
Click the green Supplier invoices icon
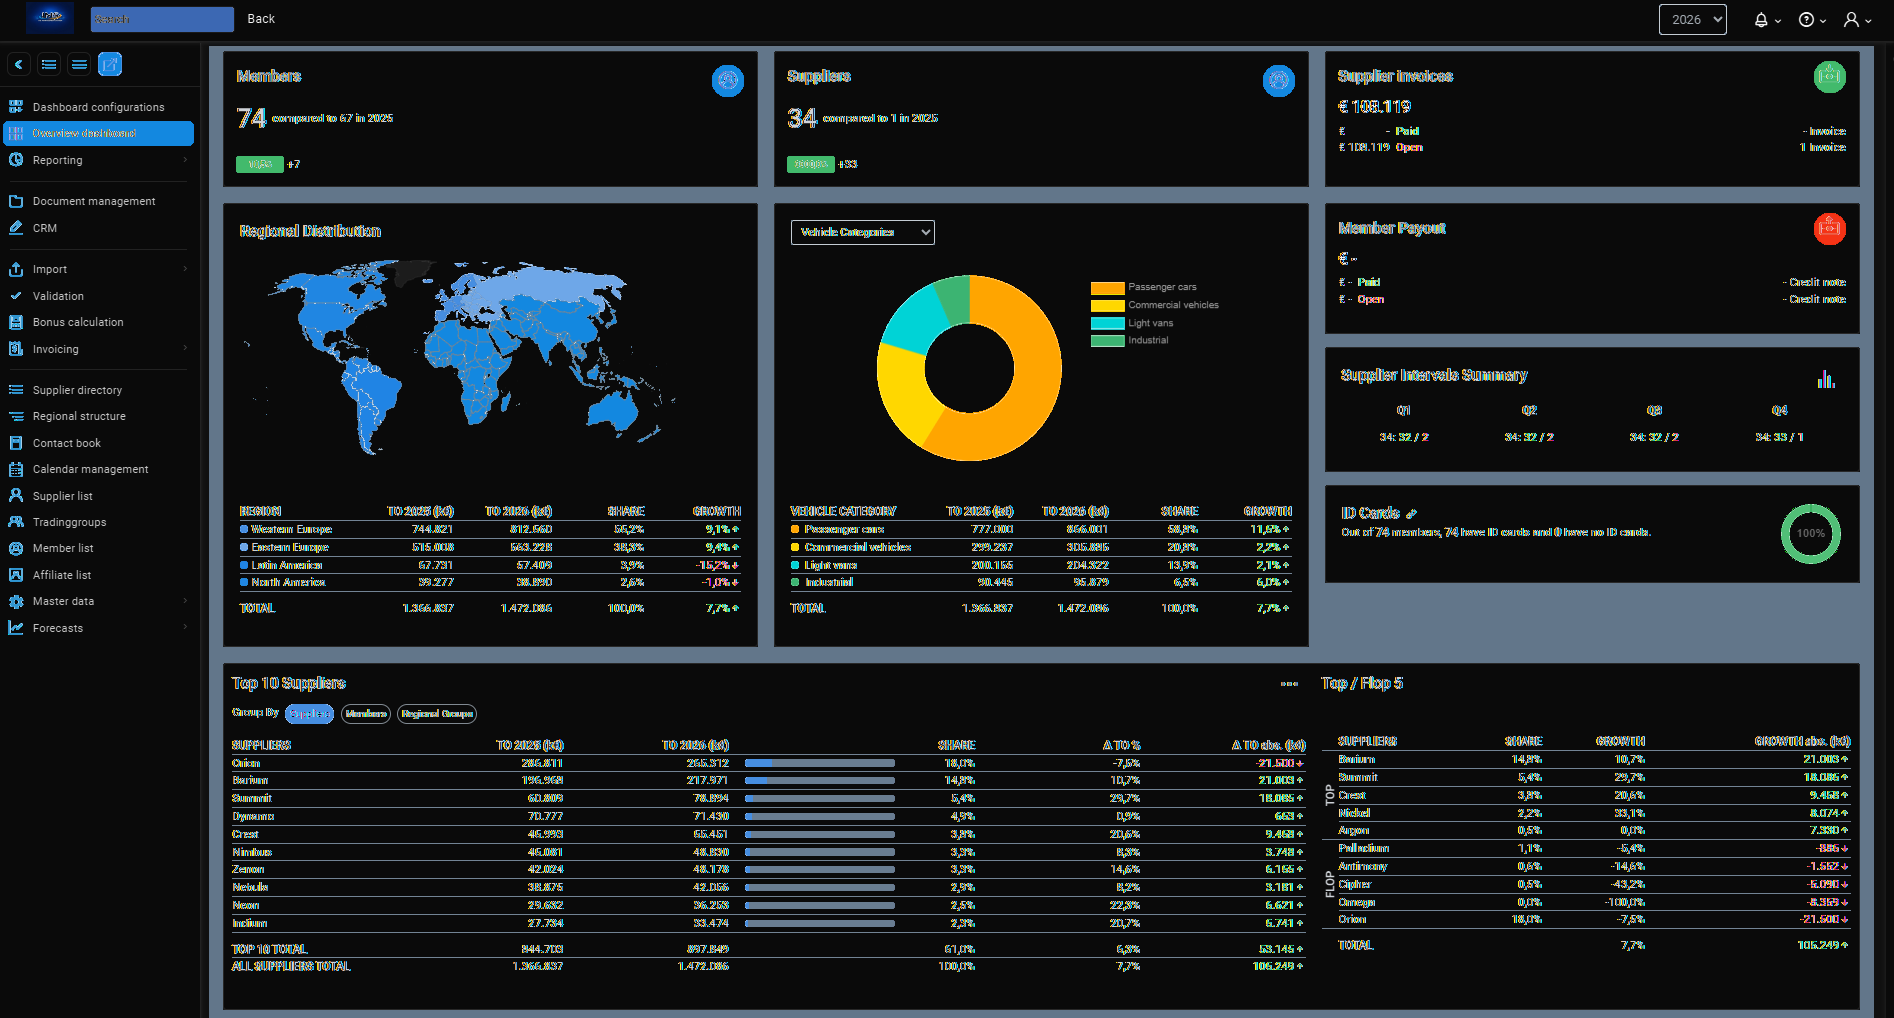1830,77
